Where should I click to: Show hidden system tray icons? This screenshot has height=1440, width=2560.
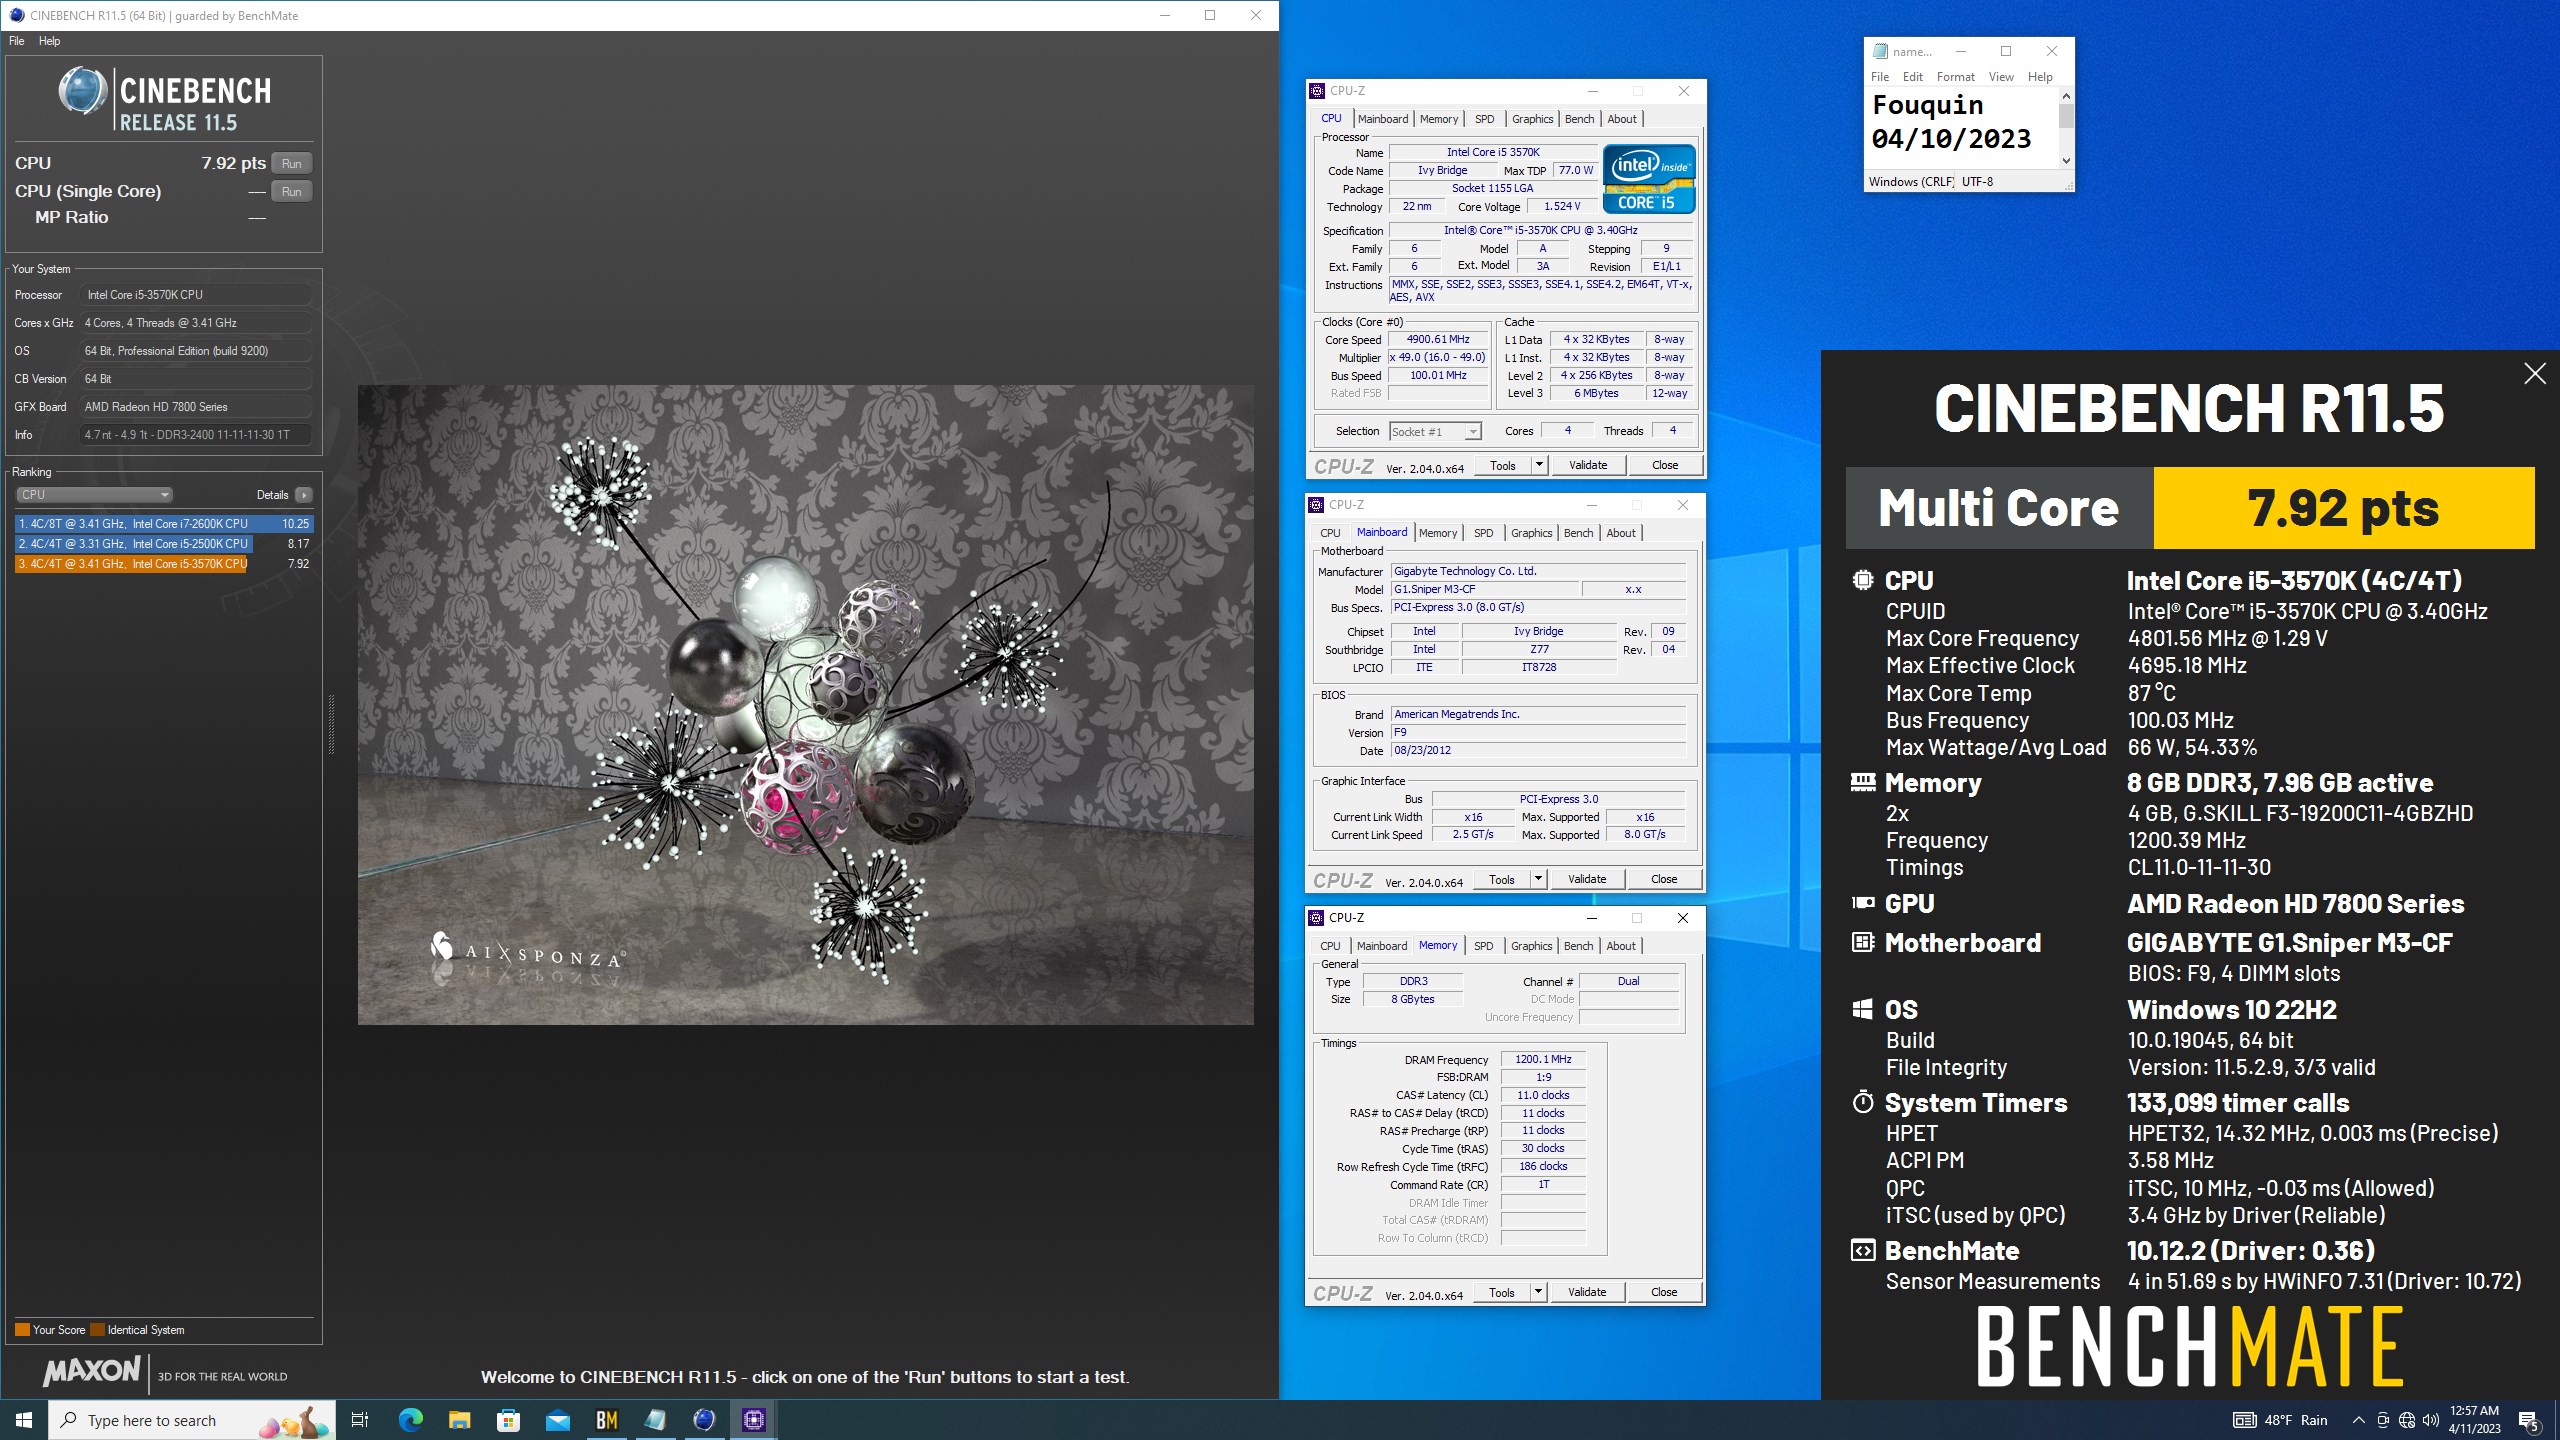tap(2358, 1420)
